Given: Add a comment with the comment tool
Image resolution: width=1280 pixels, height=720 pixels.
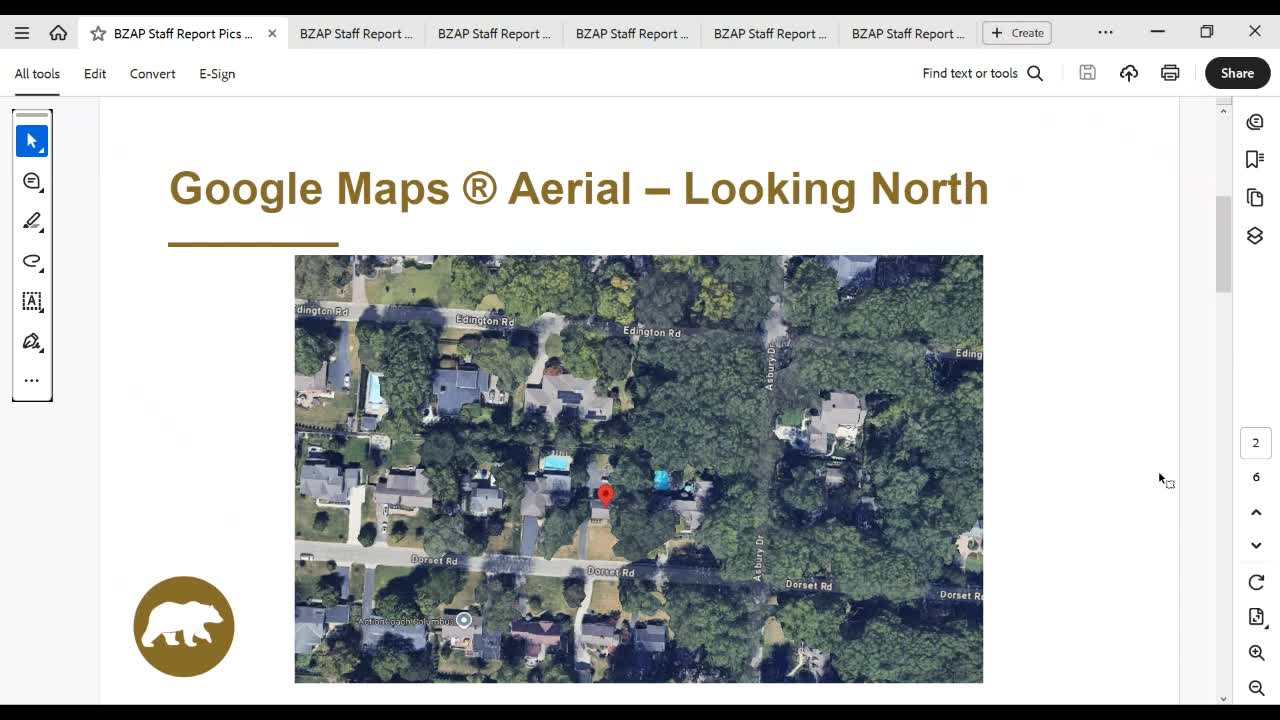Looking at the screenshot, I should point(32,181).
